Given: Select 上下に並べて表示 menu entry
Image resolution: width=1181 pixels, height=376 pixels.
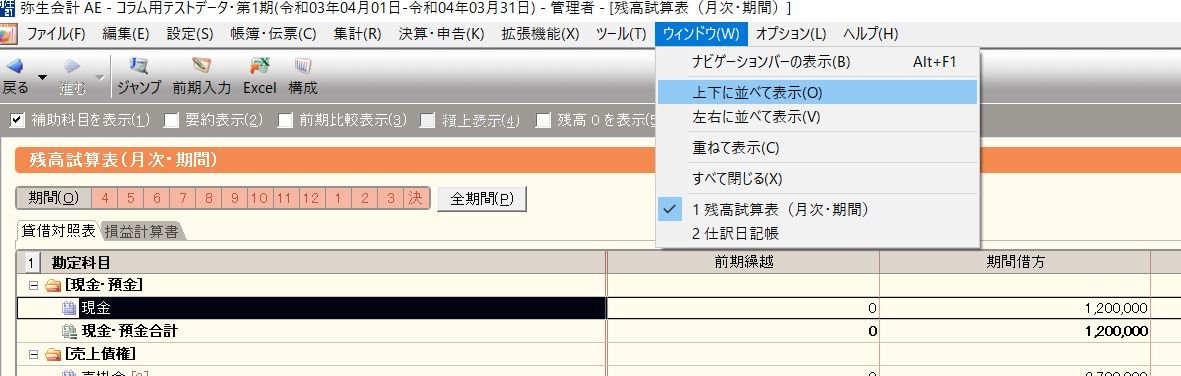Looking at the screenshot, I should [817, 92].
